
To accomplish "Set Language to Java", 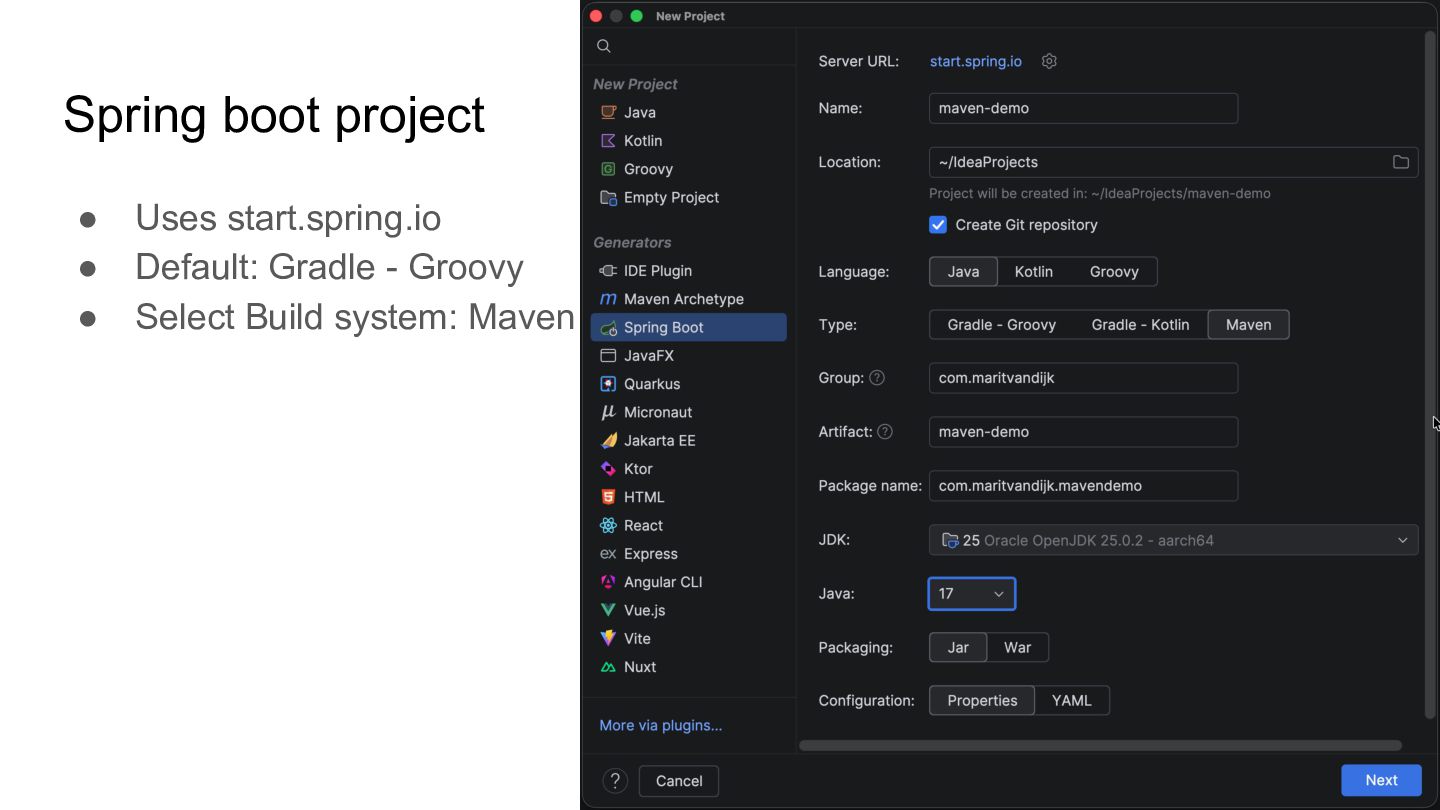I will [963, 272].
